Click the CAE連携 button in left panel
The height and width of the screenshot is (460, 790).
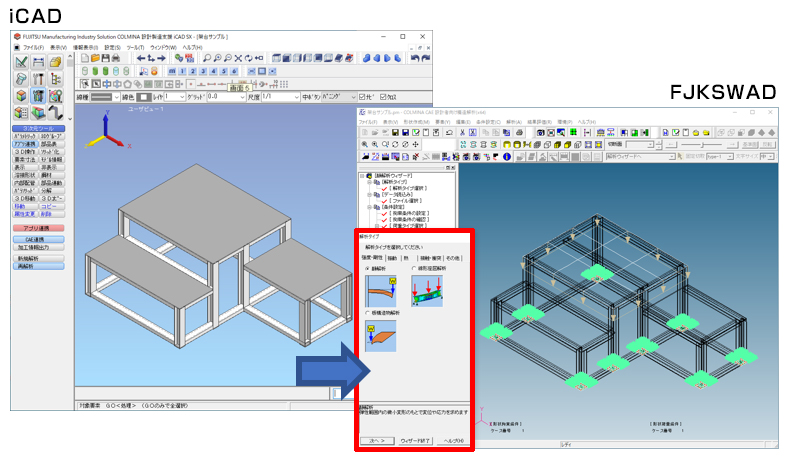click(x=38, y=239)
